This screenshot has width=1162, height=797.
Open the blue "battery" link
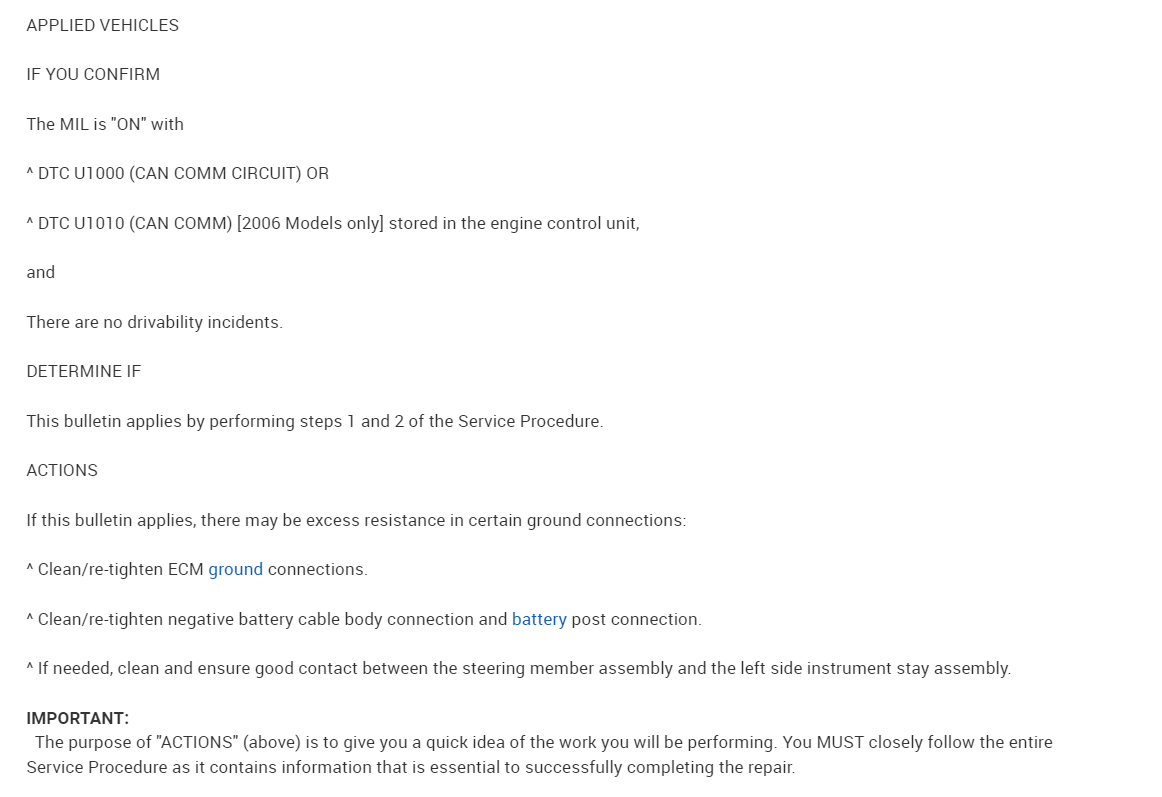click(539, 620)
